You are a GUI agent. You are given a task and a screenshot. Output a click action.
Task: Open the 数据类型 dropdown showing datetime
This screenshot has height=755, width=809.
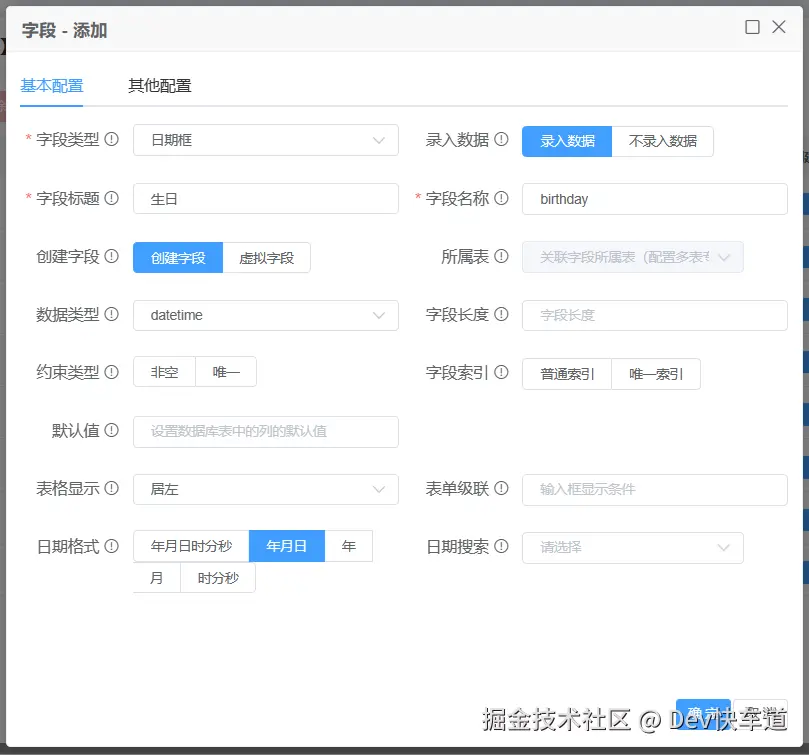pos(266,315)
